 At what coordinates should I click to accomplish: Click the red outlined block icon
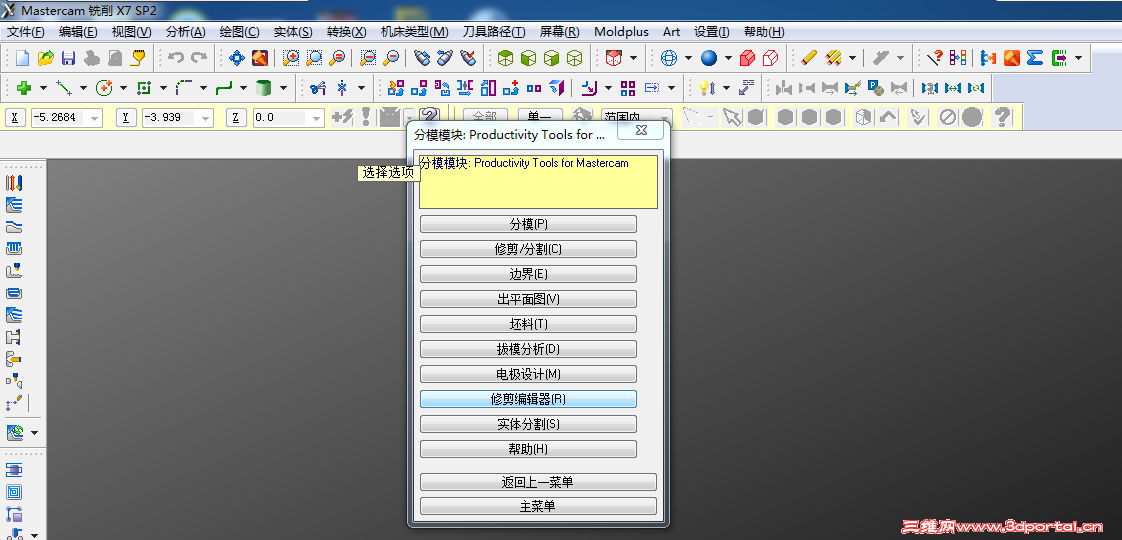(x=771, y=58)
